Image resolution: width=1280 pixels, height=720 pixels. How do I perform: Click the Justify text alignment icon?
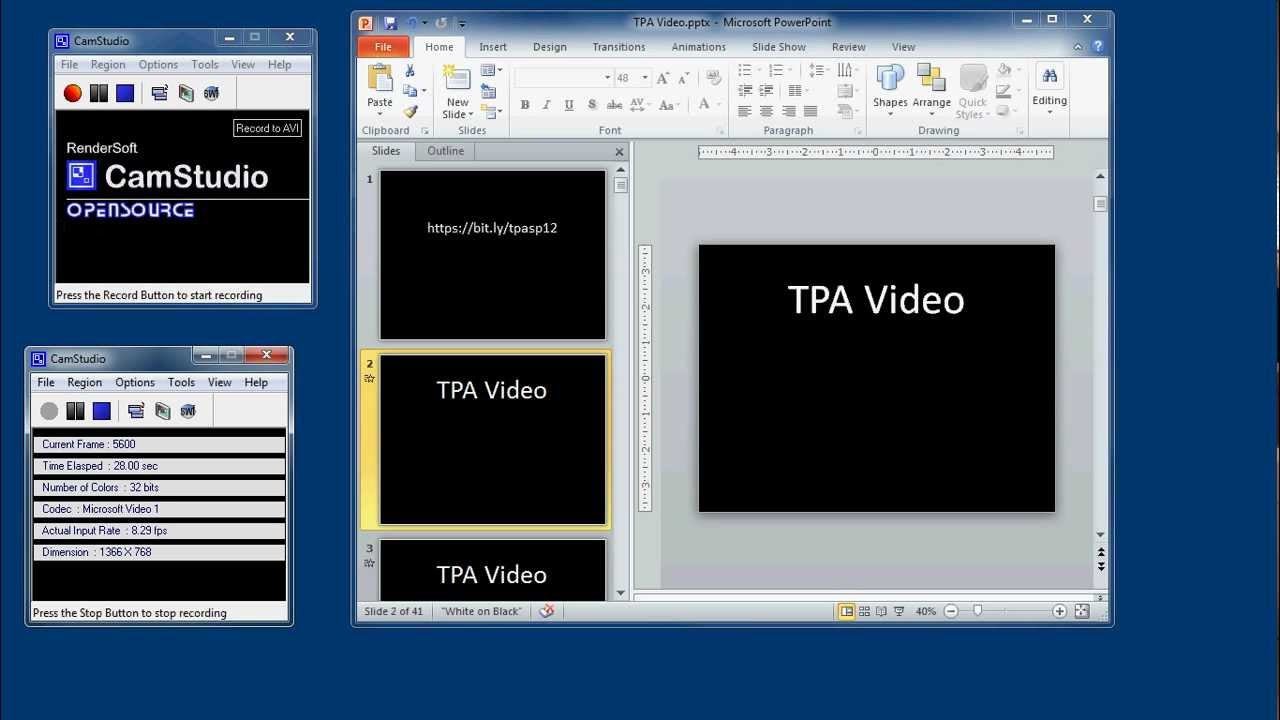(810, 111)
